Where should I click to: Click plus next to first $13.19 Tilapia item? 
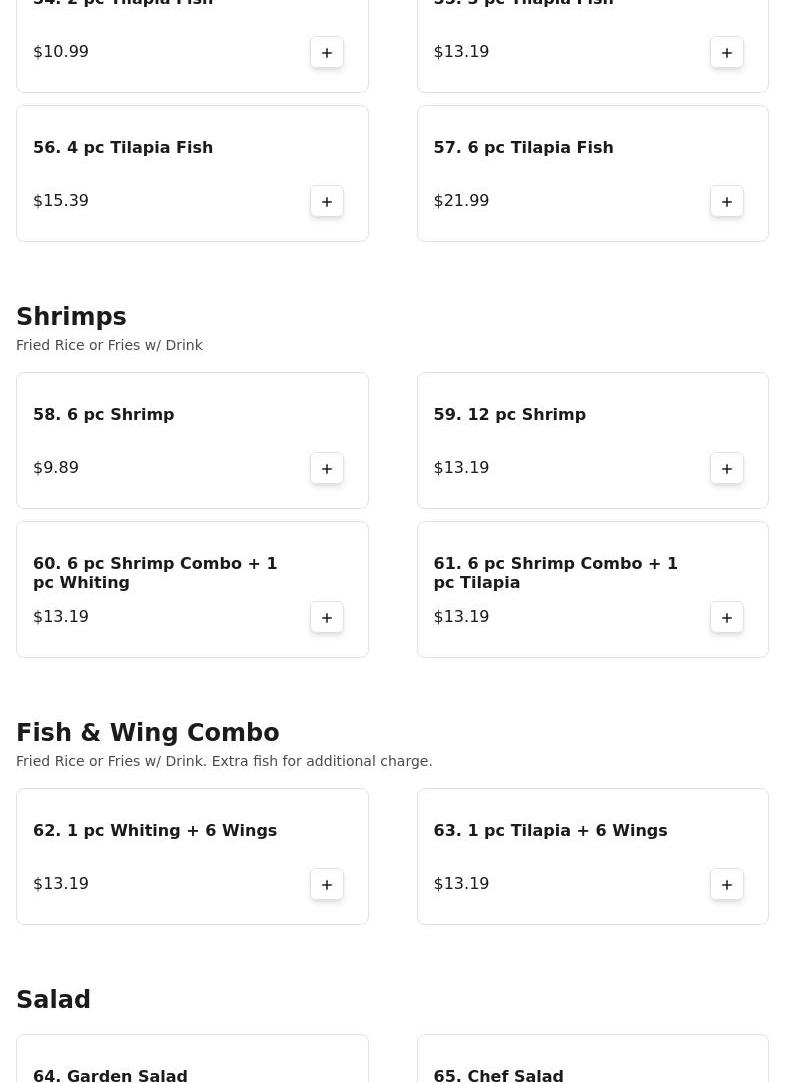tap(726, 52)
